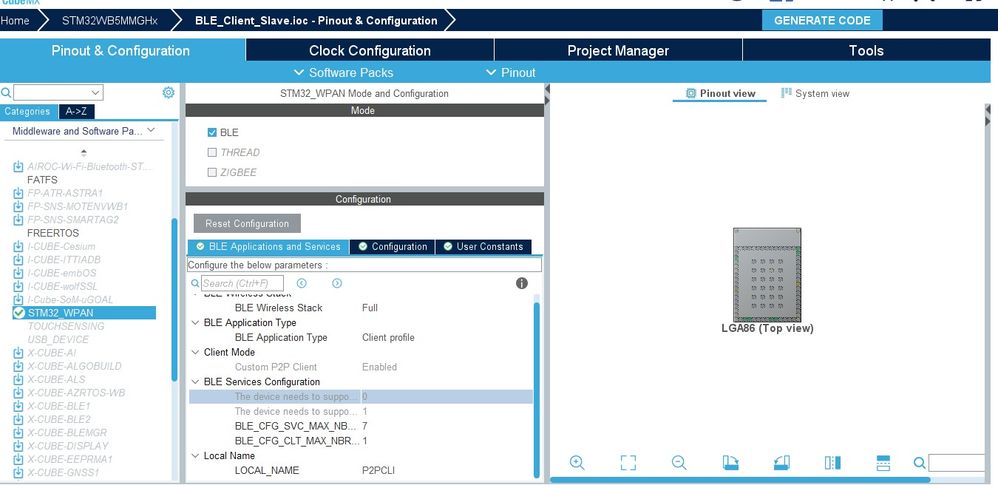Image resolution: width=998 pixels, height=488 pixels.
Task: Open the Tools tab
Action: coord(866,50)
